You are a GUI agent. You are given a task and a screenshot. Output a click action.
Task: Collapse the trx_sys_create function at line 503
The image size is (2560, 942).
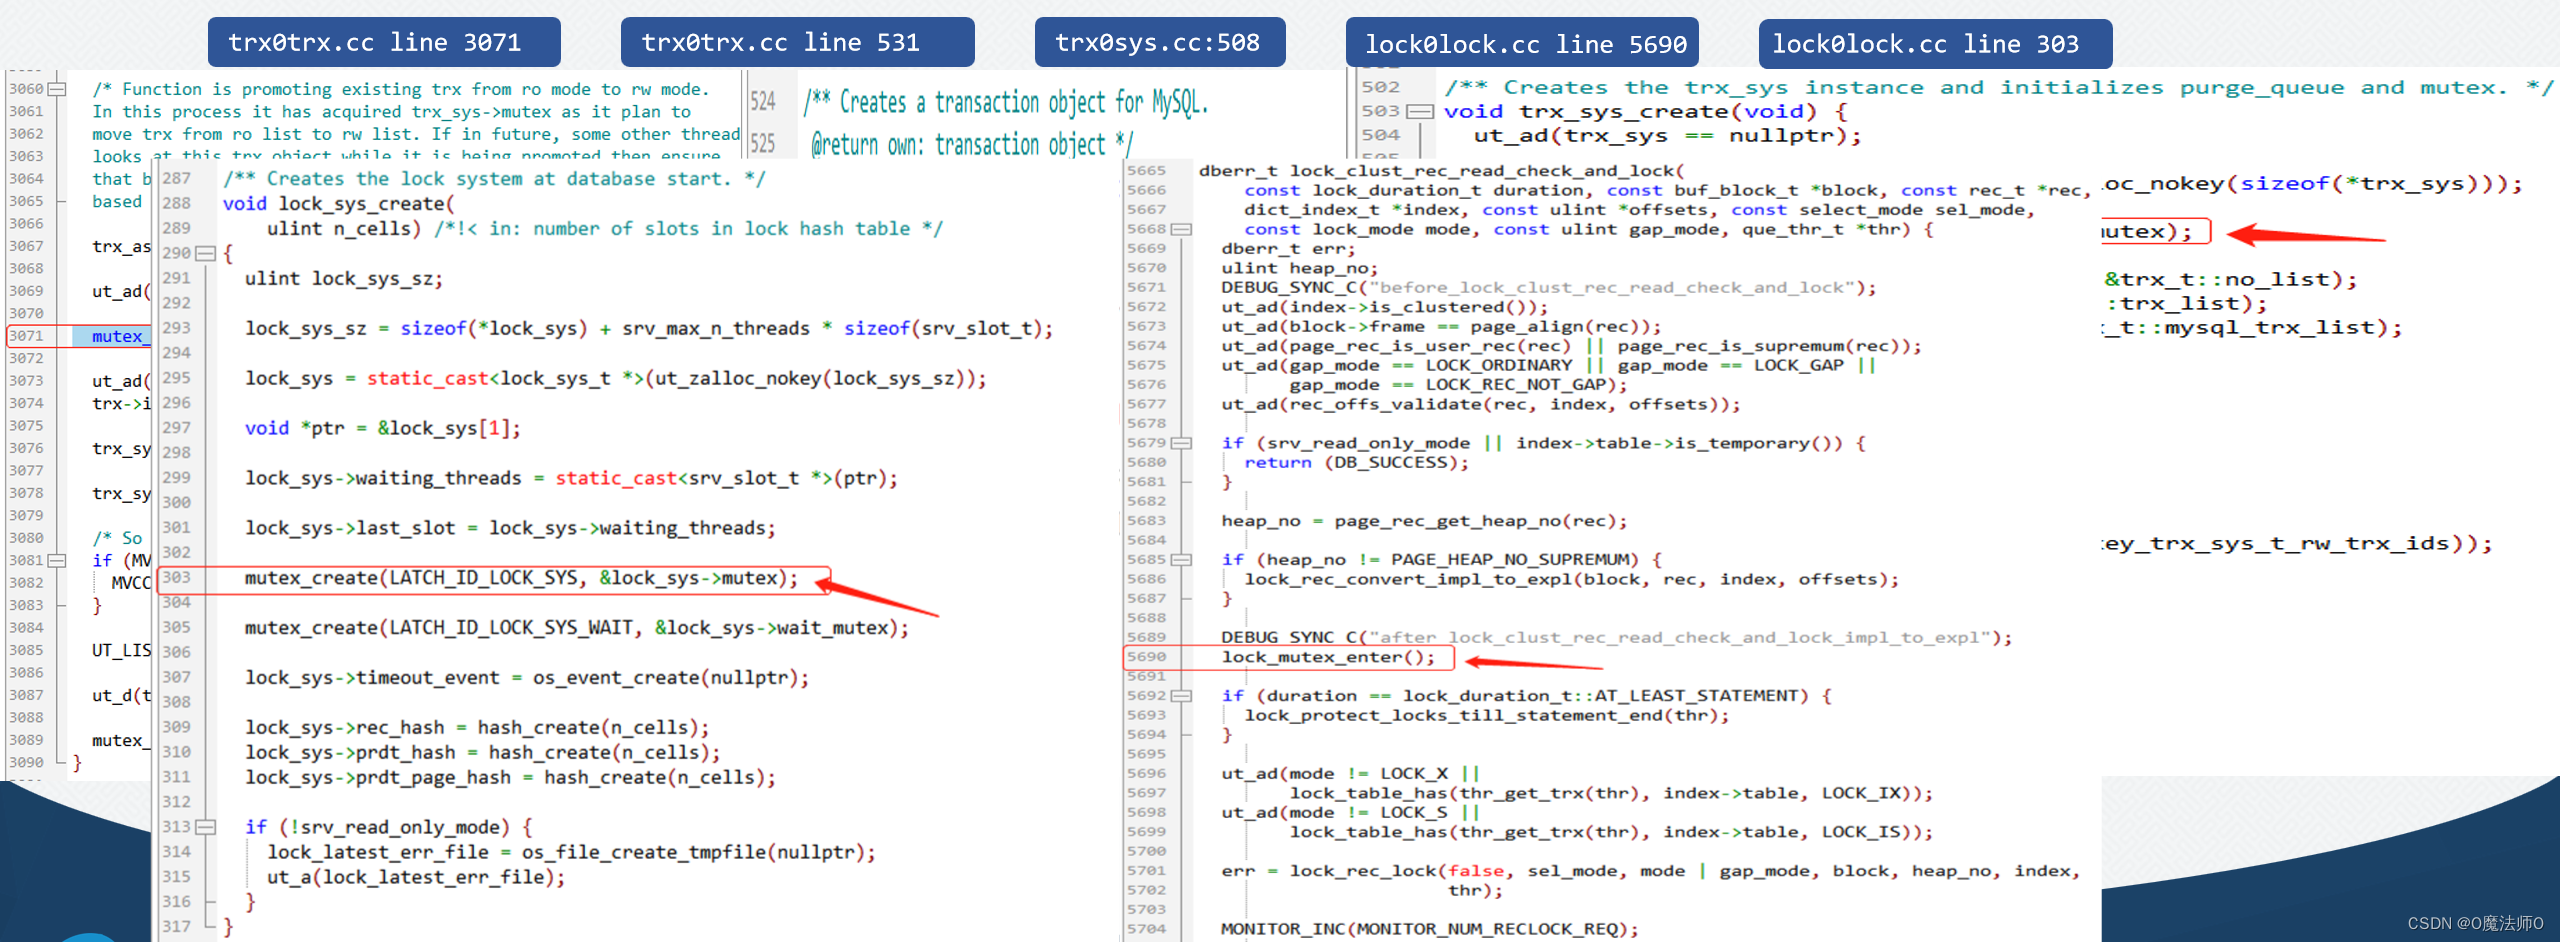(x=1421, y=111)
